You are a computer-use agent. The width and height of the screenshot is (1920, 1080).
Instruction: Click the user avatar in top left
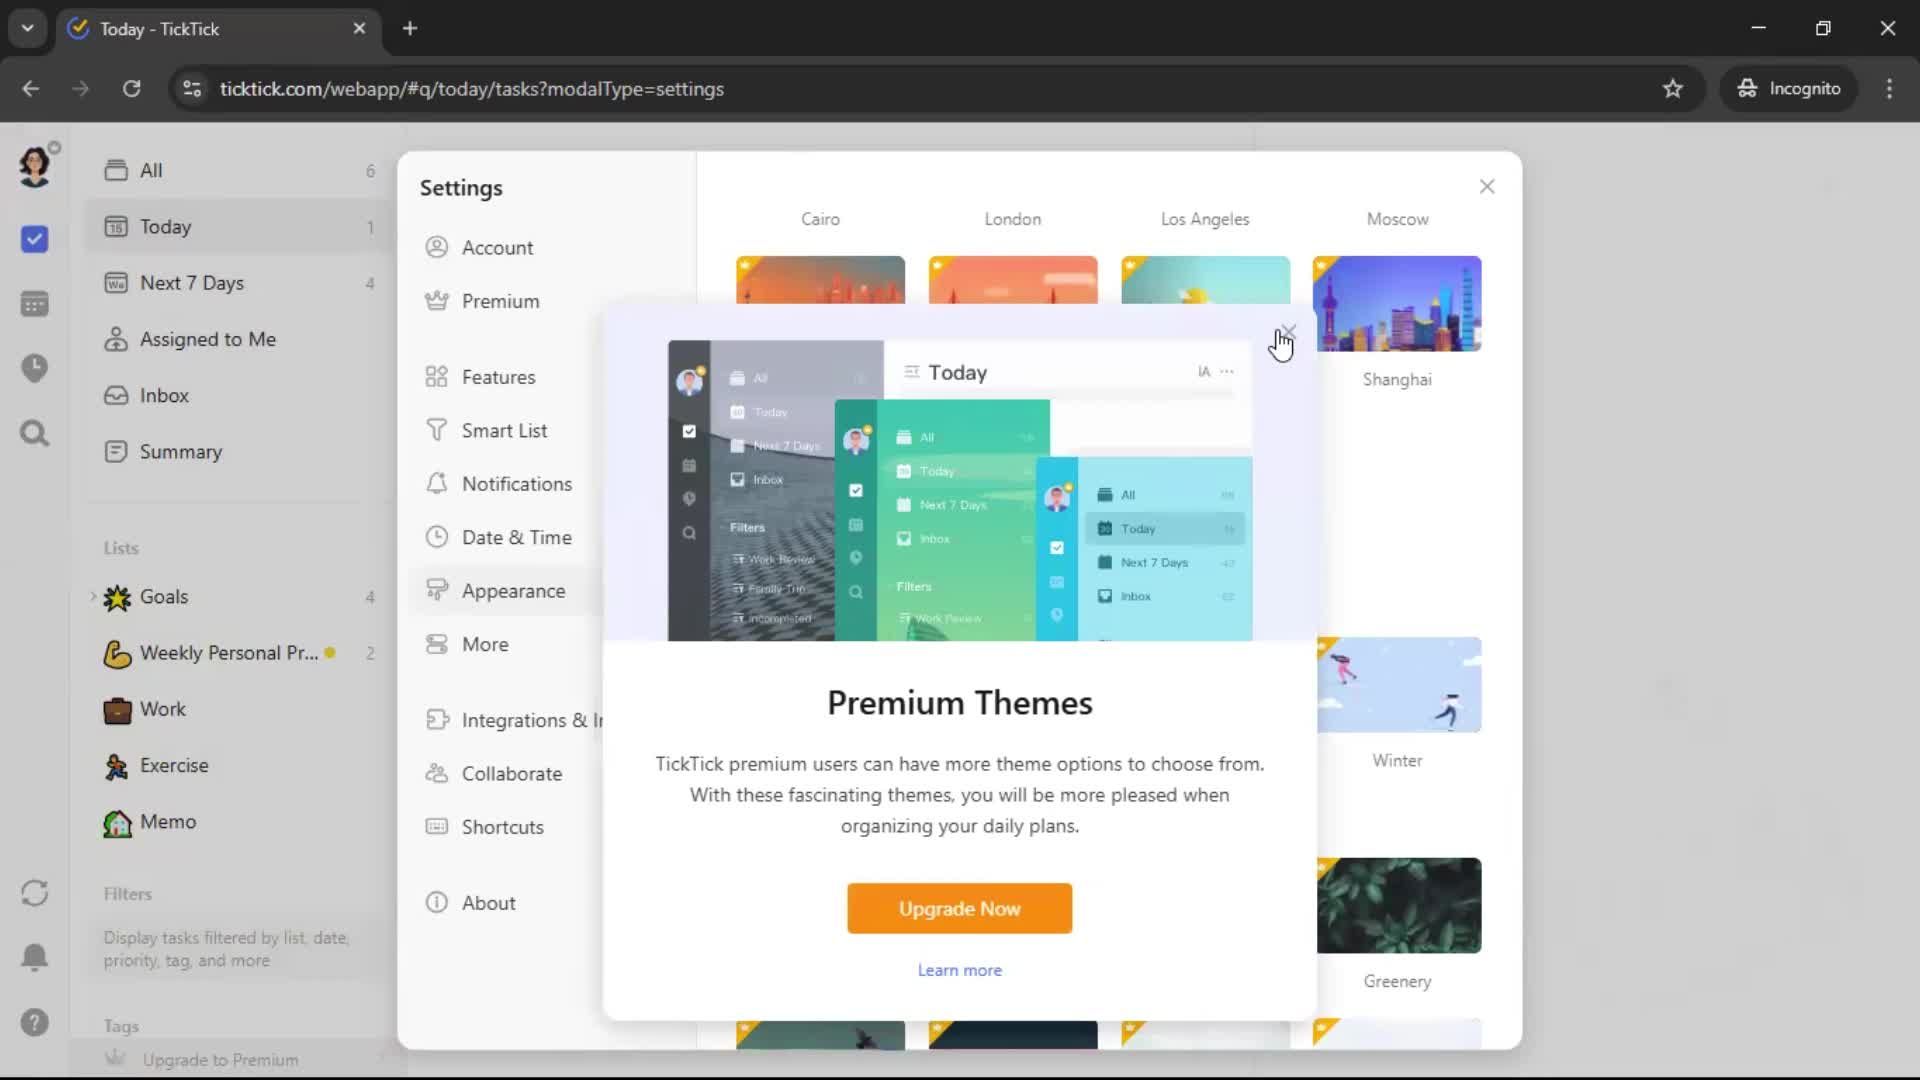(34, 166)
